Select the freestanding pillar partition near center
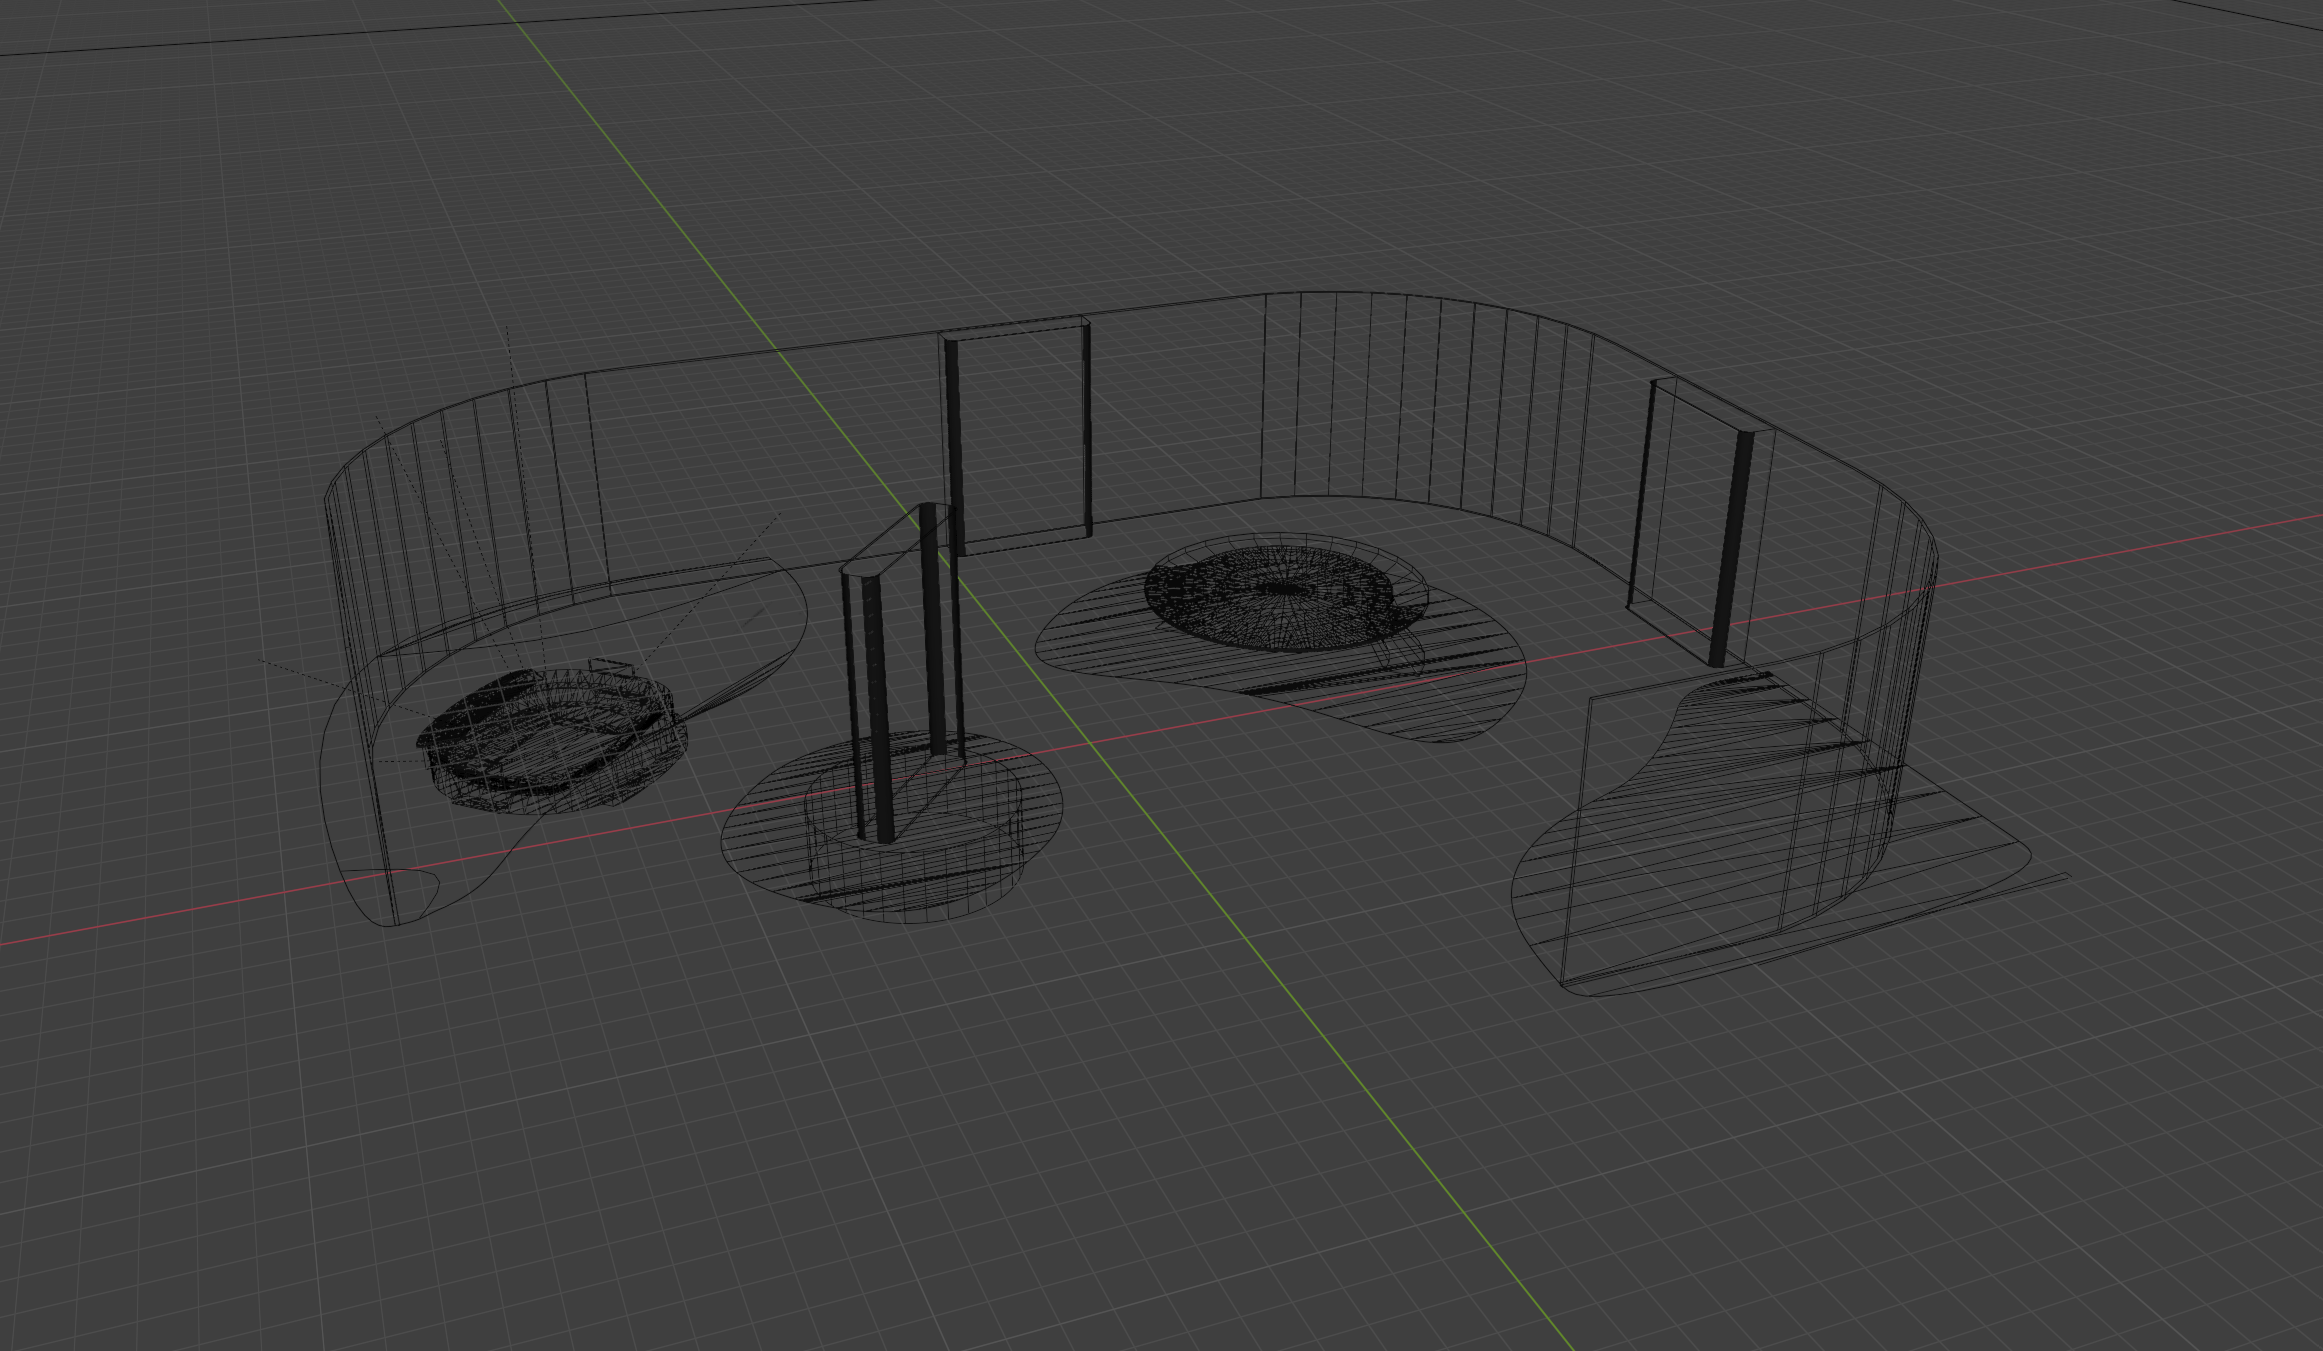Viewport: 2323px width, 1351px height. click(x=902, y=672)
